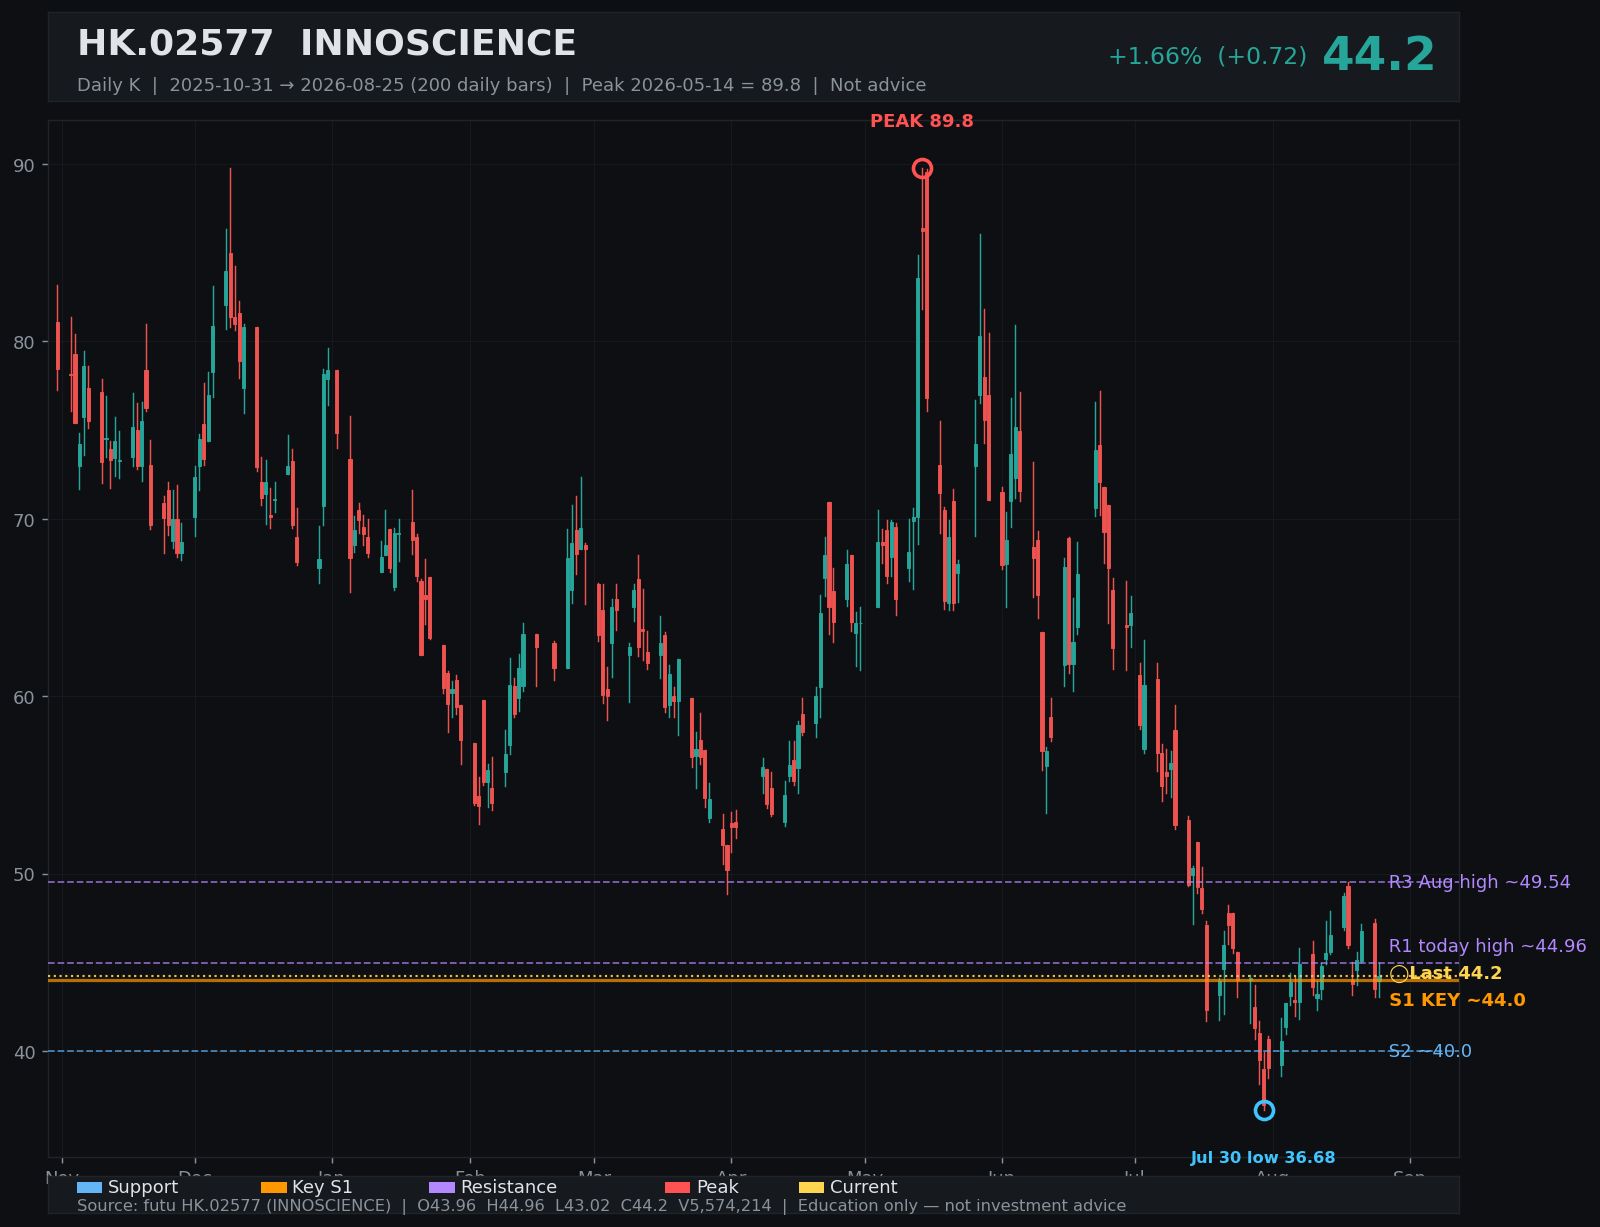
Task: Click the y-axis label 60
Action: click(x=24, y=697)
